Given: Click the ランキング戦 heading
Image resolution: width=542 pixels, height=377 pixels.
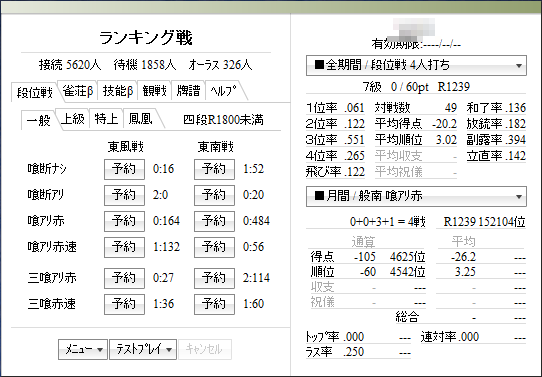Looking at the screenshot, I should point(146,38).
